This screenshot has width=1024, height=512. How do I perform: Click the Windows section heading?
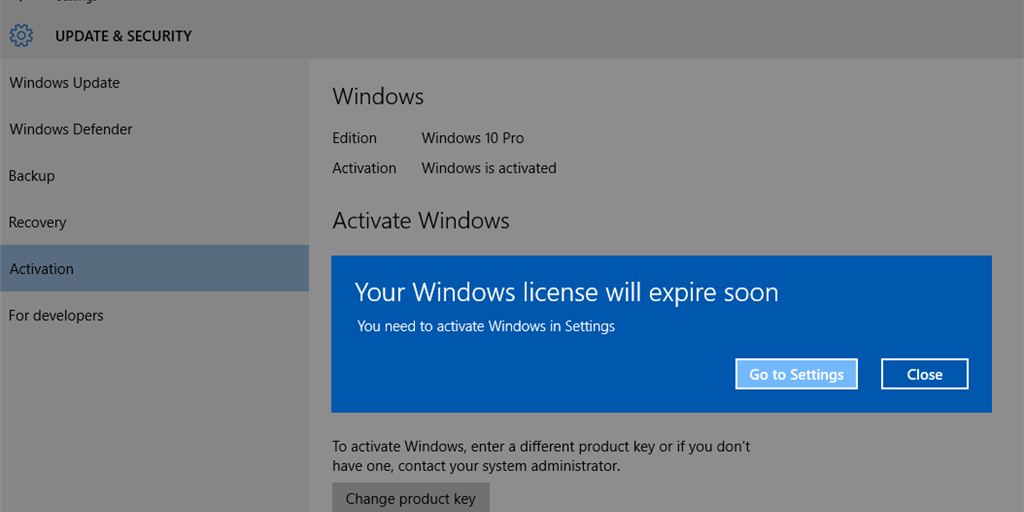[x=378, y=97]
